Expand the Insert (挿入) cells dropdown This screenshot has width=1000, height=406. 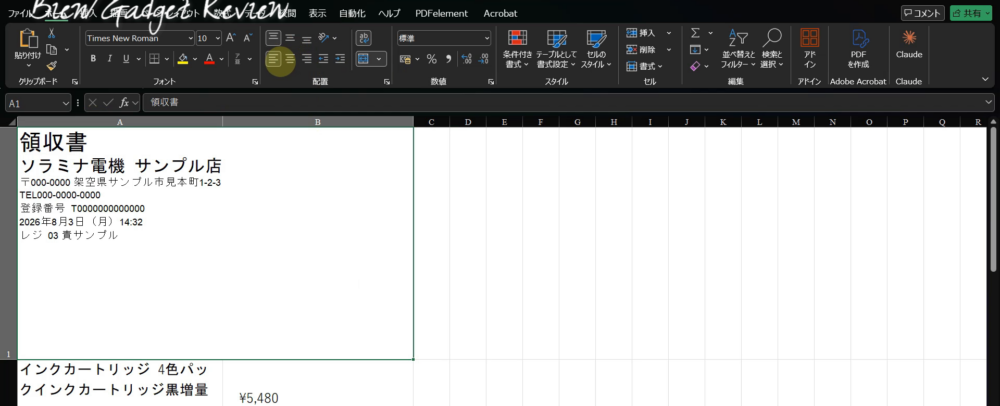tap(669, 33)
